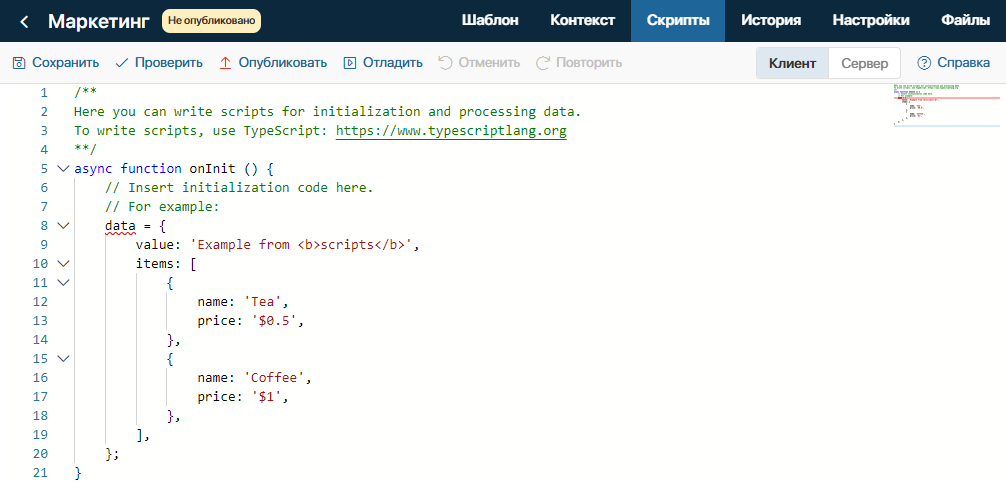Screen dimensions: 1006x482
Task: Collapse the items array on line 10
Action: coord(63,263)
